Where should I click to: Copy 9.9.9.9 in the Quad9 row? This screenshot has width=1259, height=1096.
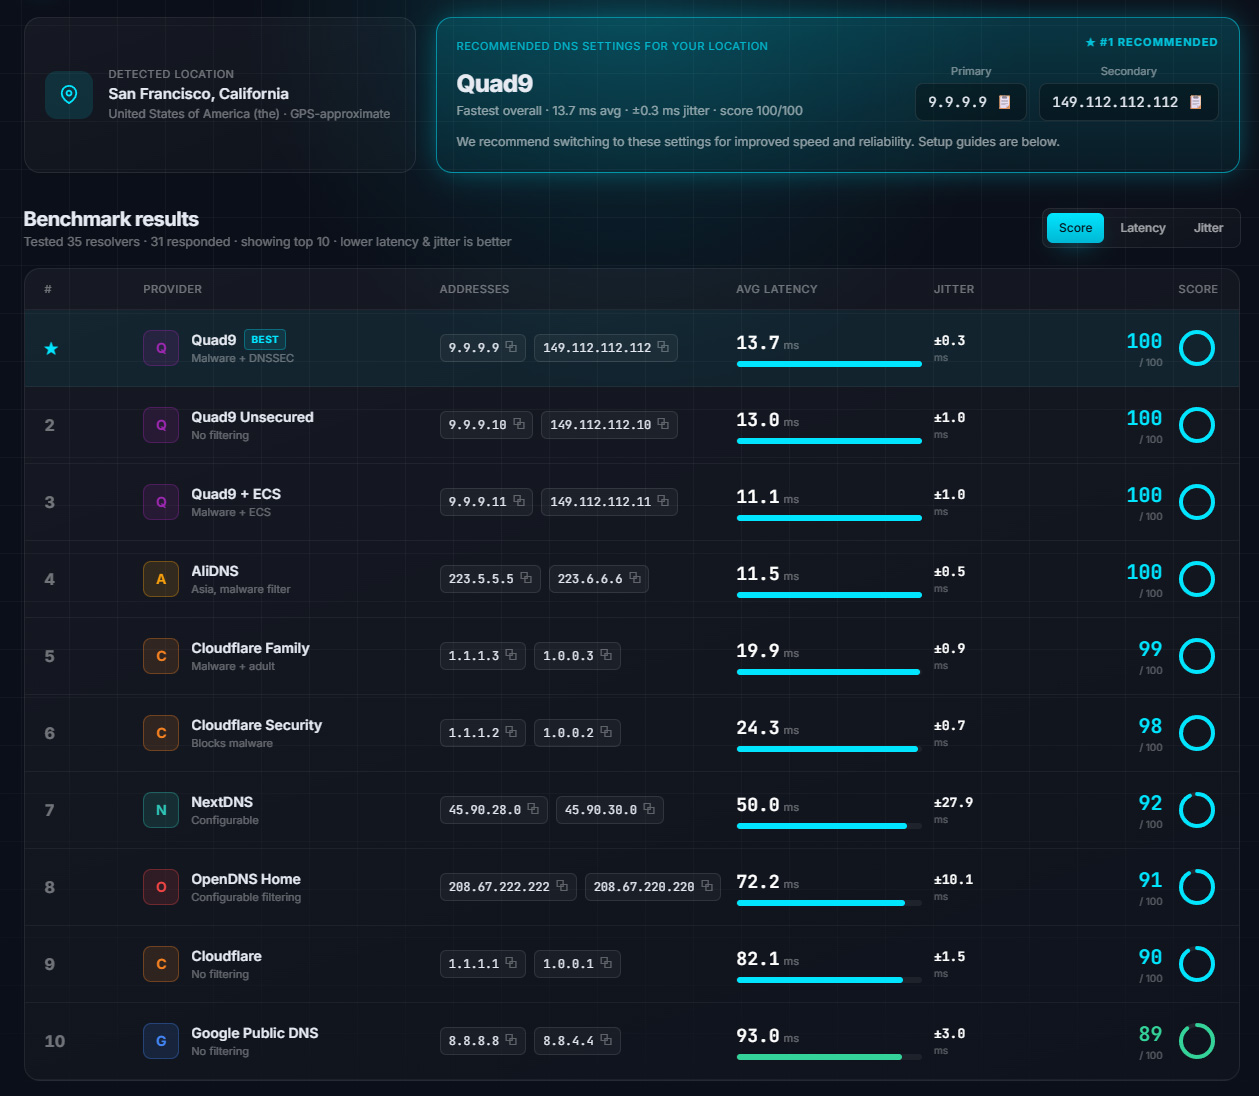pos(511,347)
